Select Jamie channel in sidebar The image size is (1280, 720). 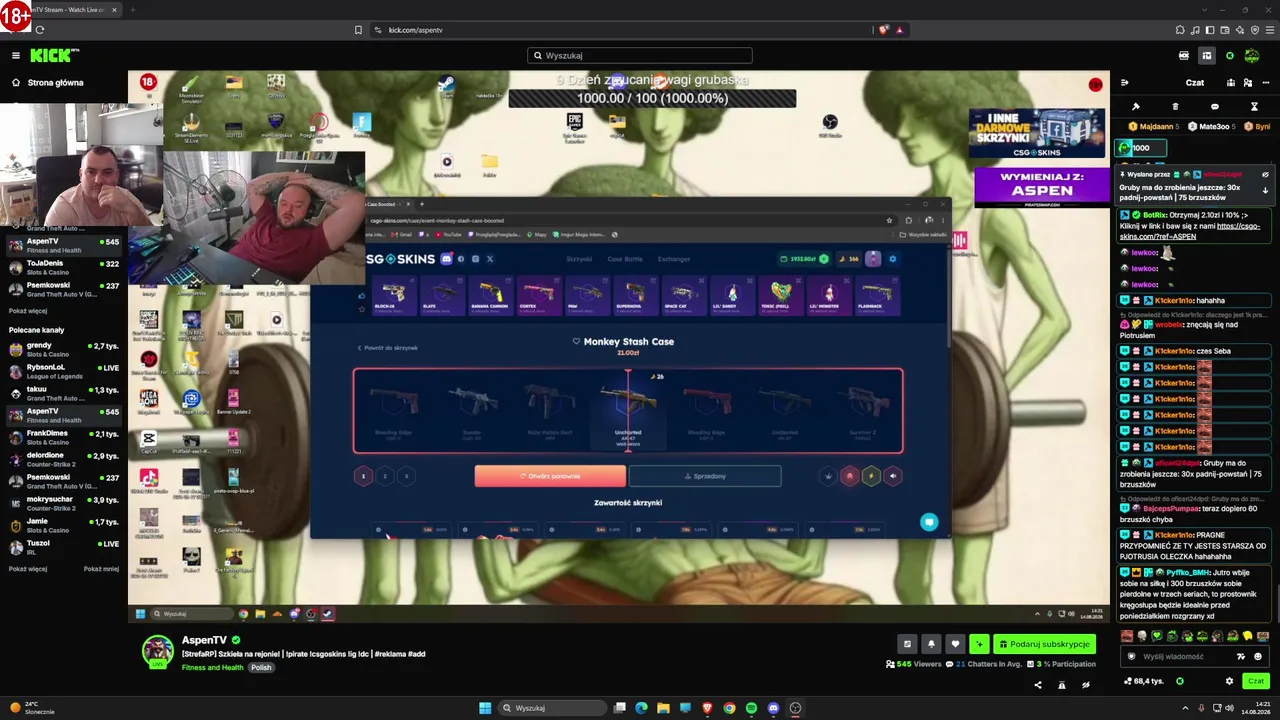coord(64,525)
